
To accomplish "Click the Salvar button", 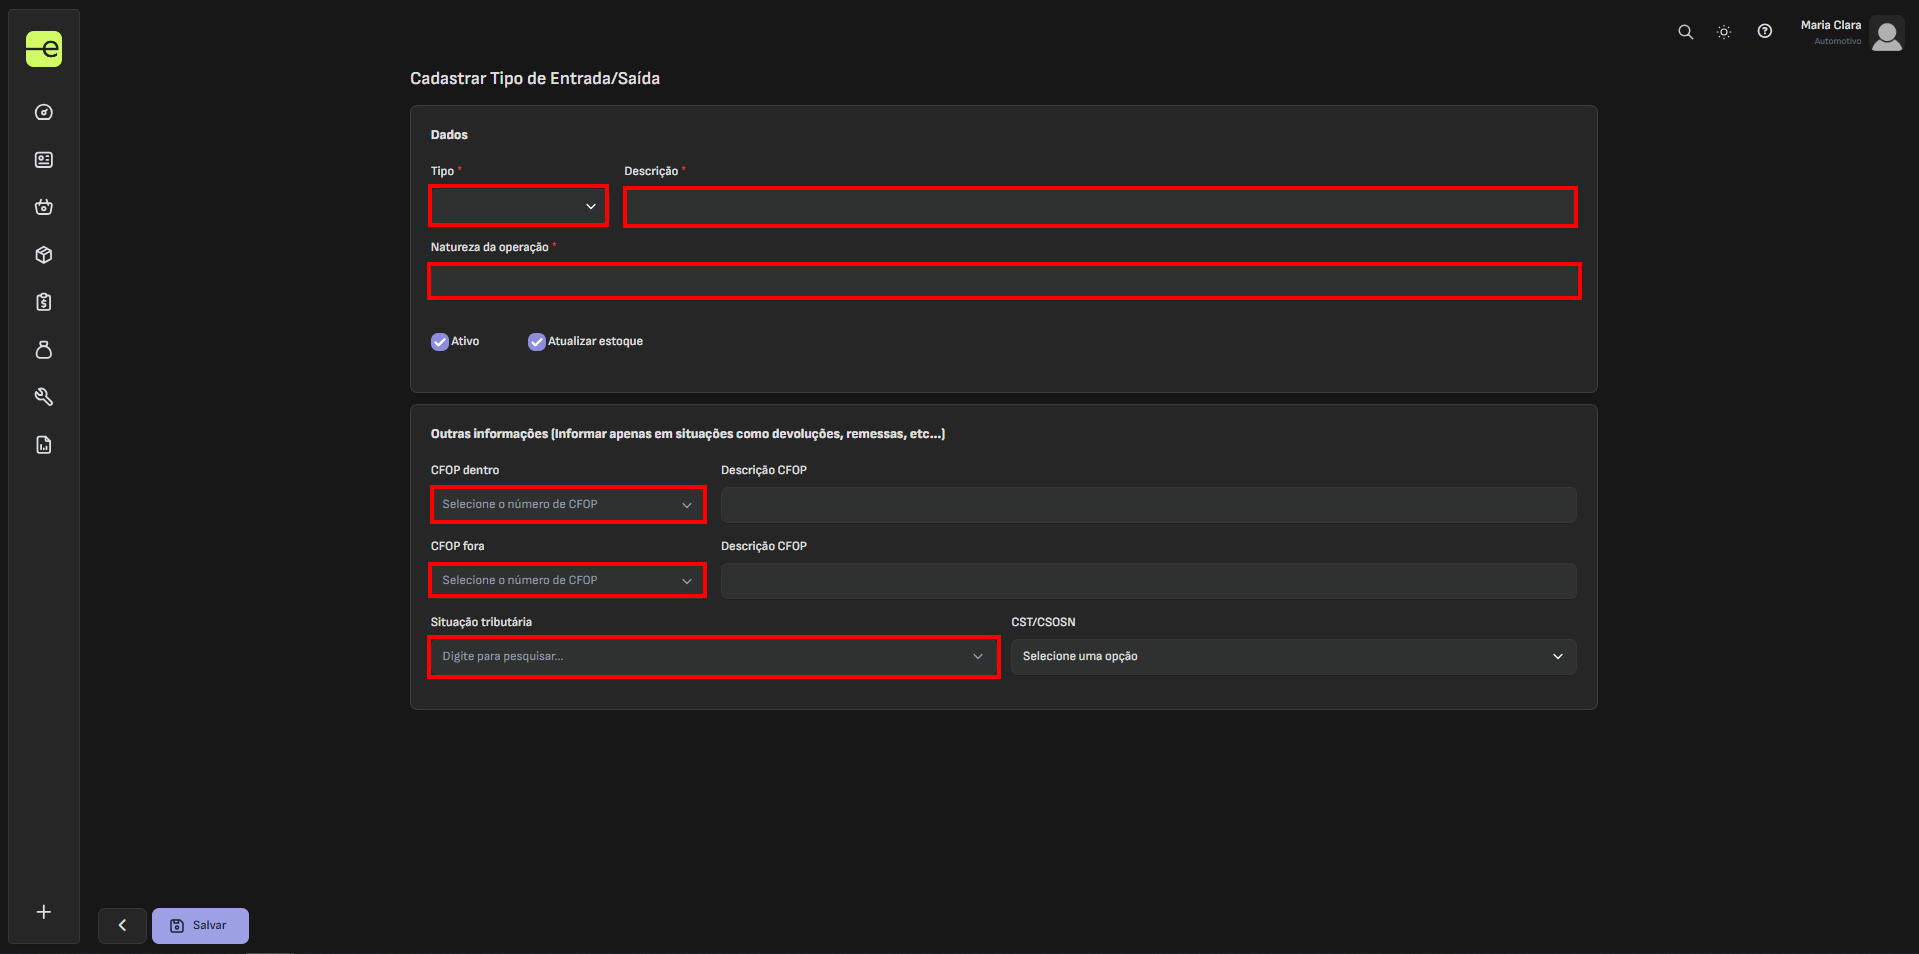I will pos(200,926).
